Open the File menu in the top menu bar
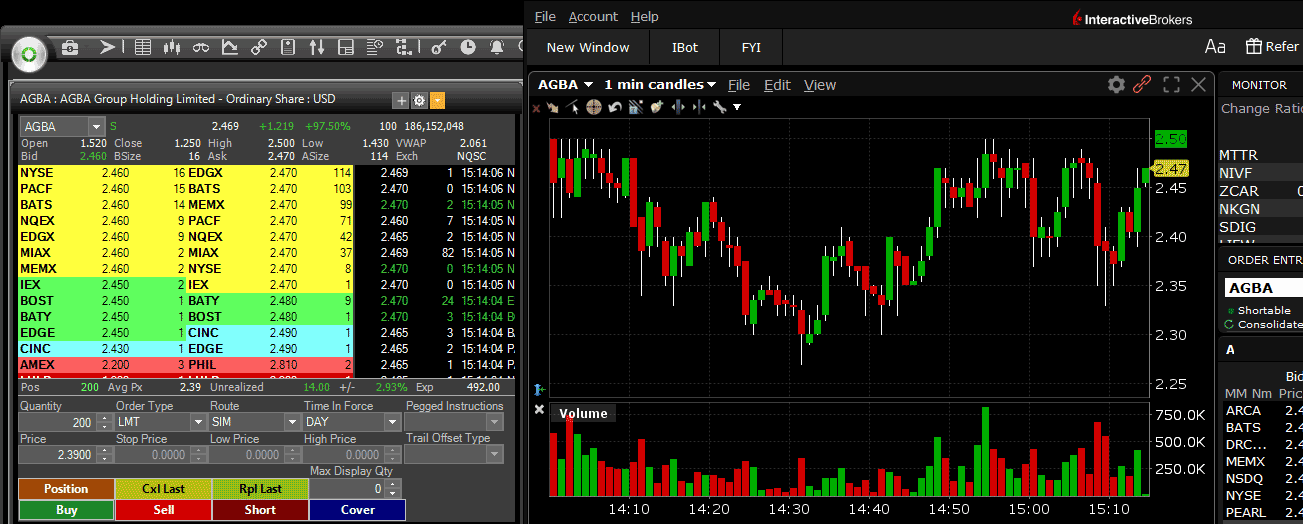 545,17
